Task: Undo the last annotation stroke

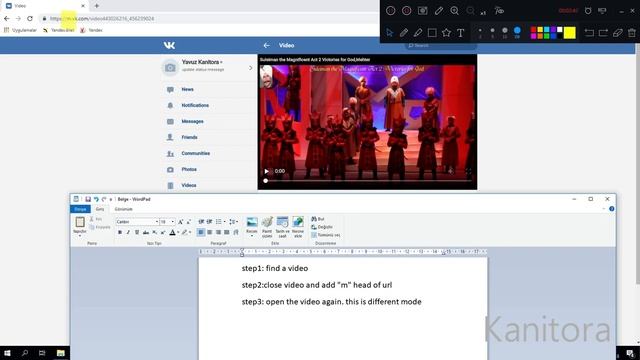Action: pos(589,33)
